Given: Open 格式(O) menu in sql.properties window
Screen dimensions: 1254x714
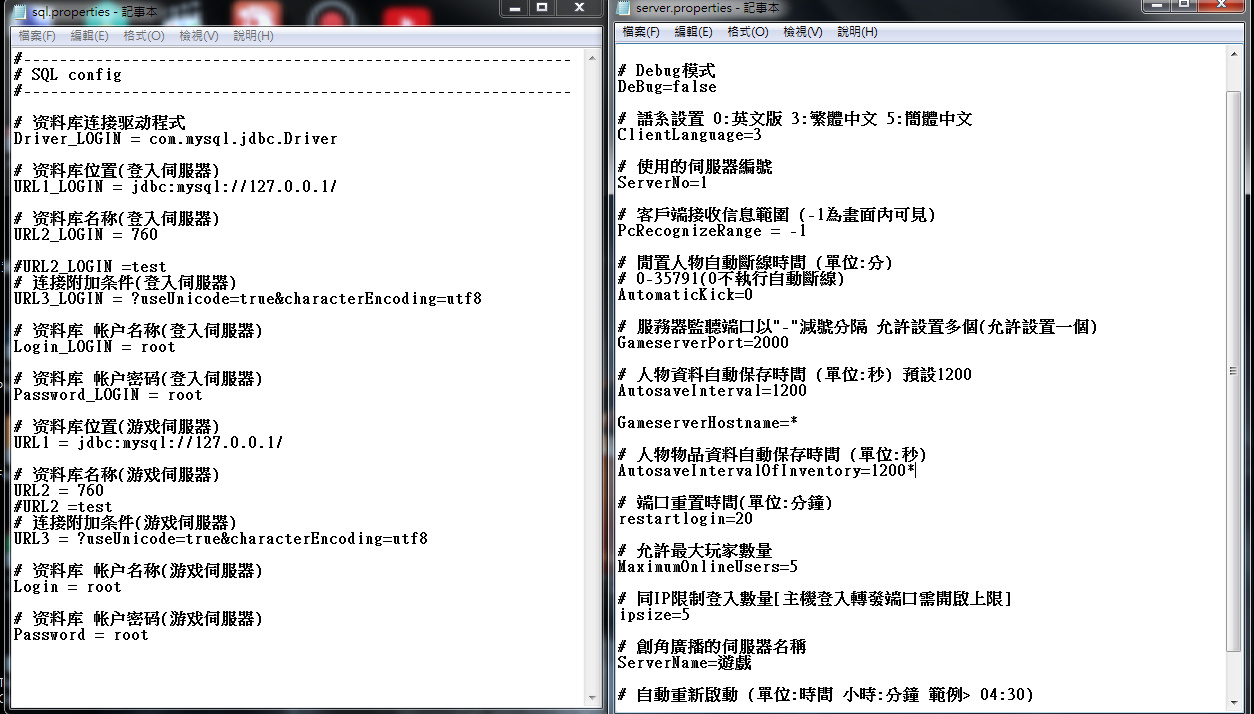Looking at the screenshot, I should click(x=144, y=36).
